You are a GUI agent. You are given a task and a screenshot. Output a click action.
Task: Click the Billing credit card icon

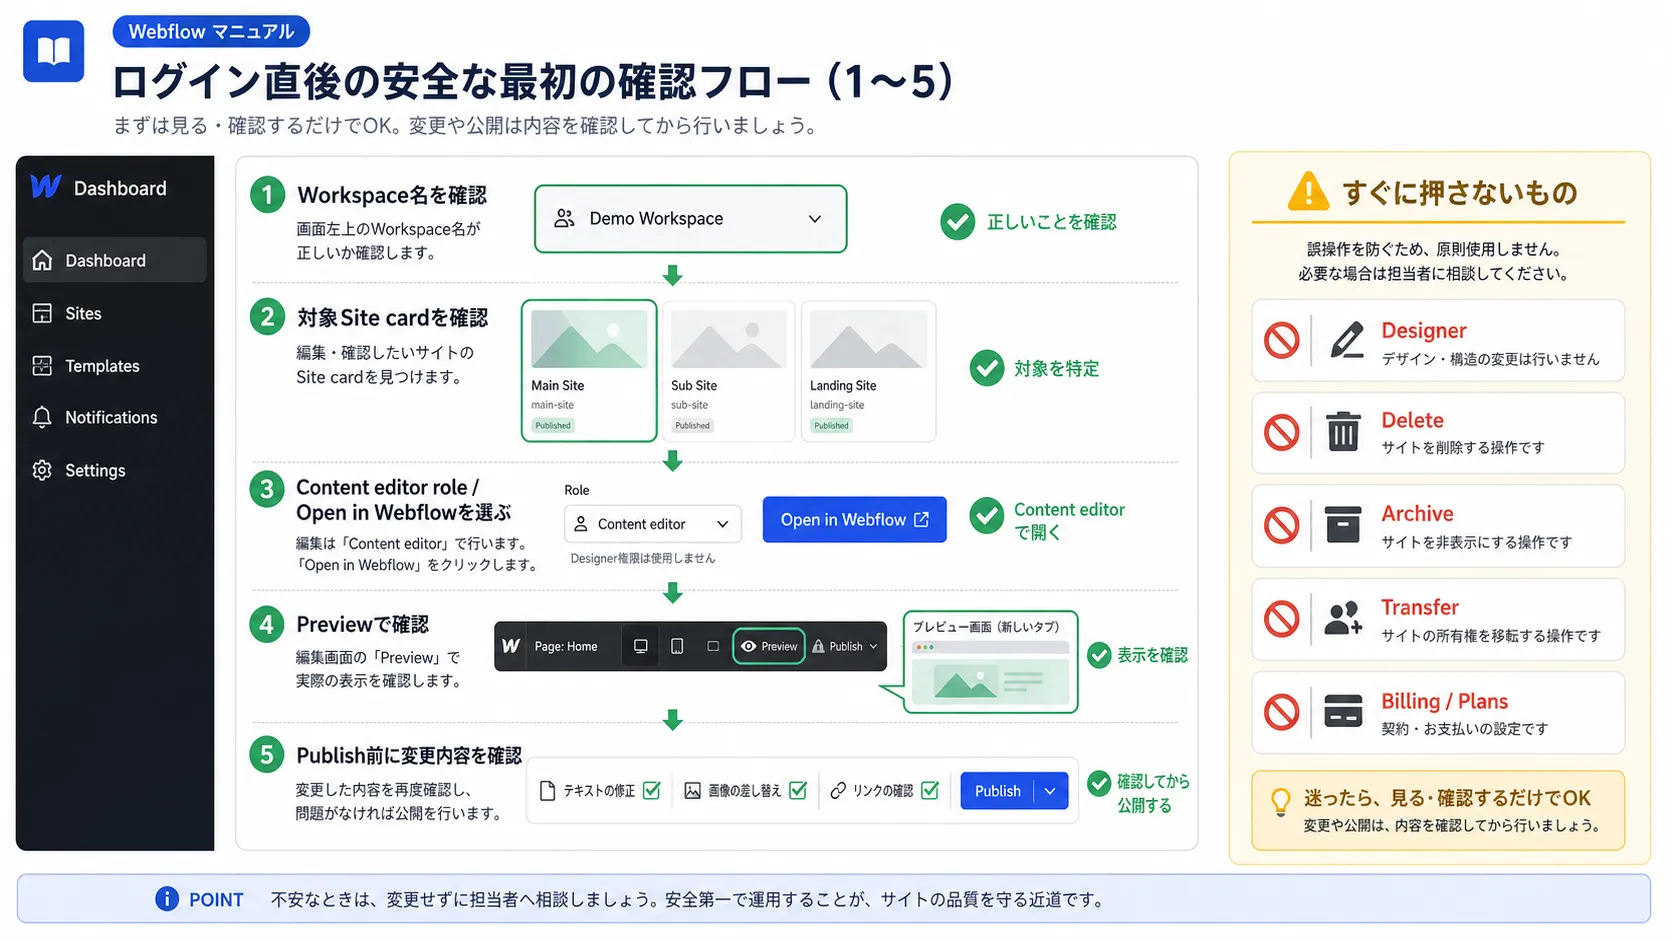(1343, 711)
